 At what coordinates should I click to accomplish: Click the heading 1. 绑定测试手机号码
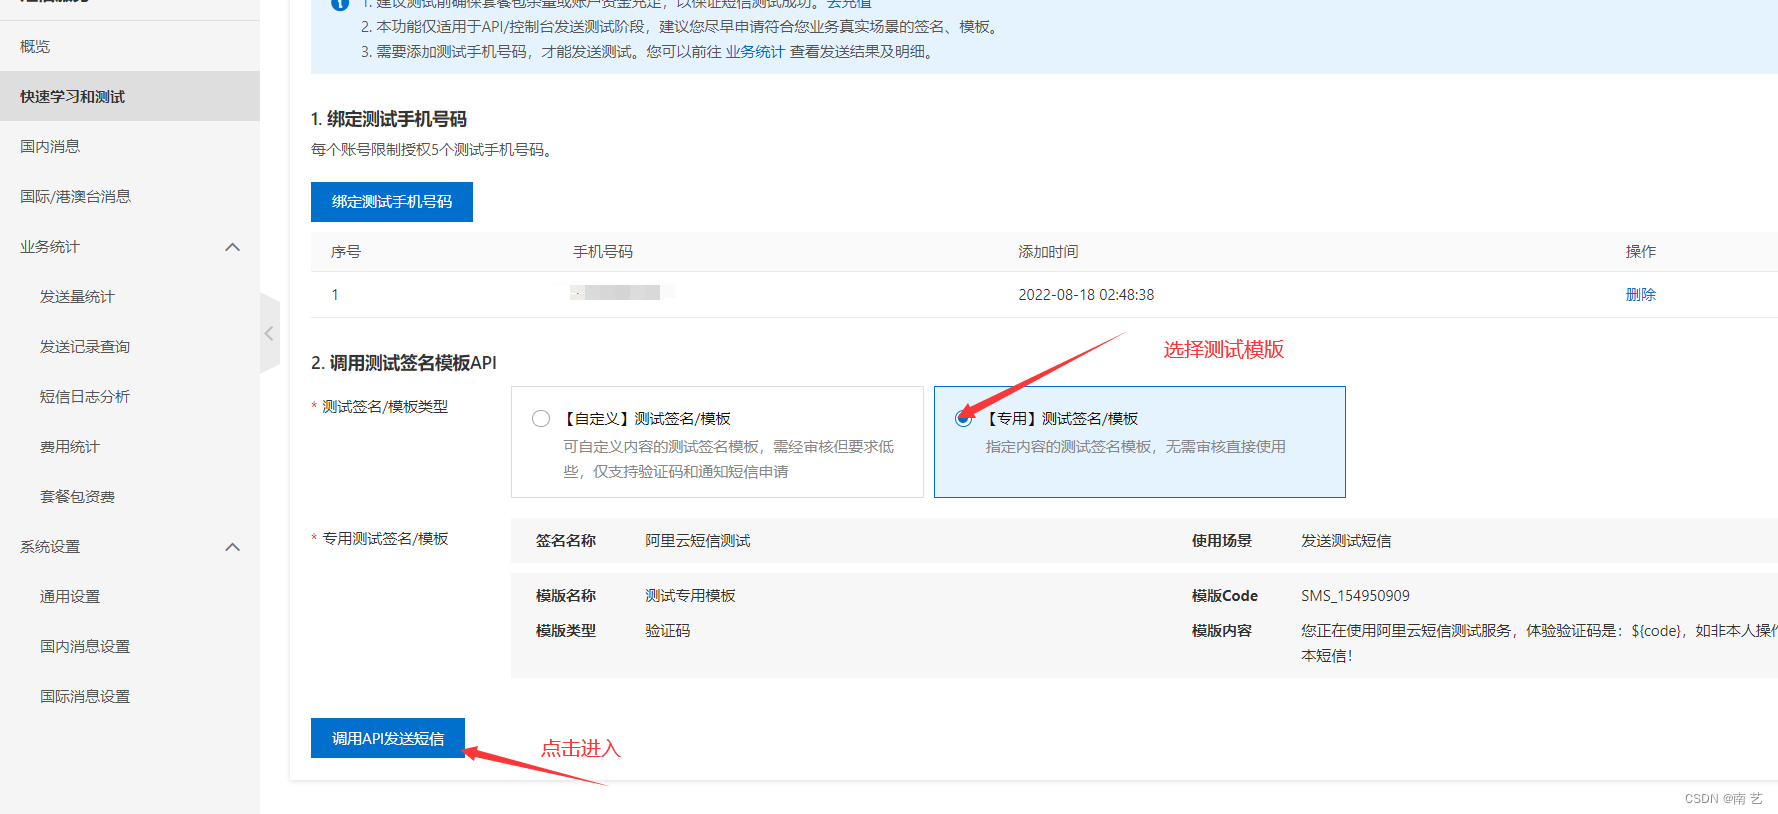389,119
